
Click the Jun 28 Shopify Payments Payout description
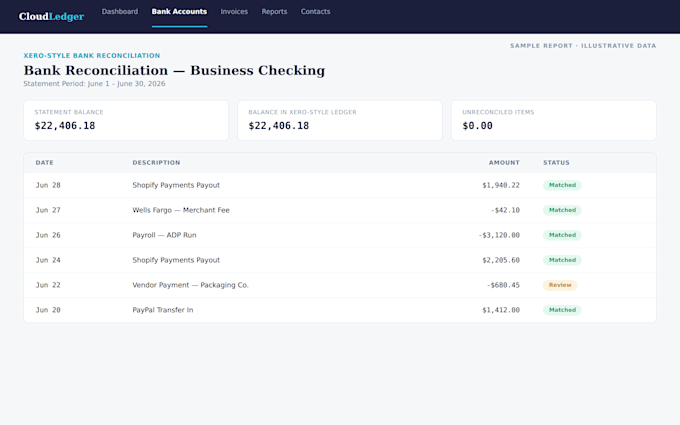176,185
